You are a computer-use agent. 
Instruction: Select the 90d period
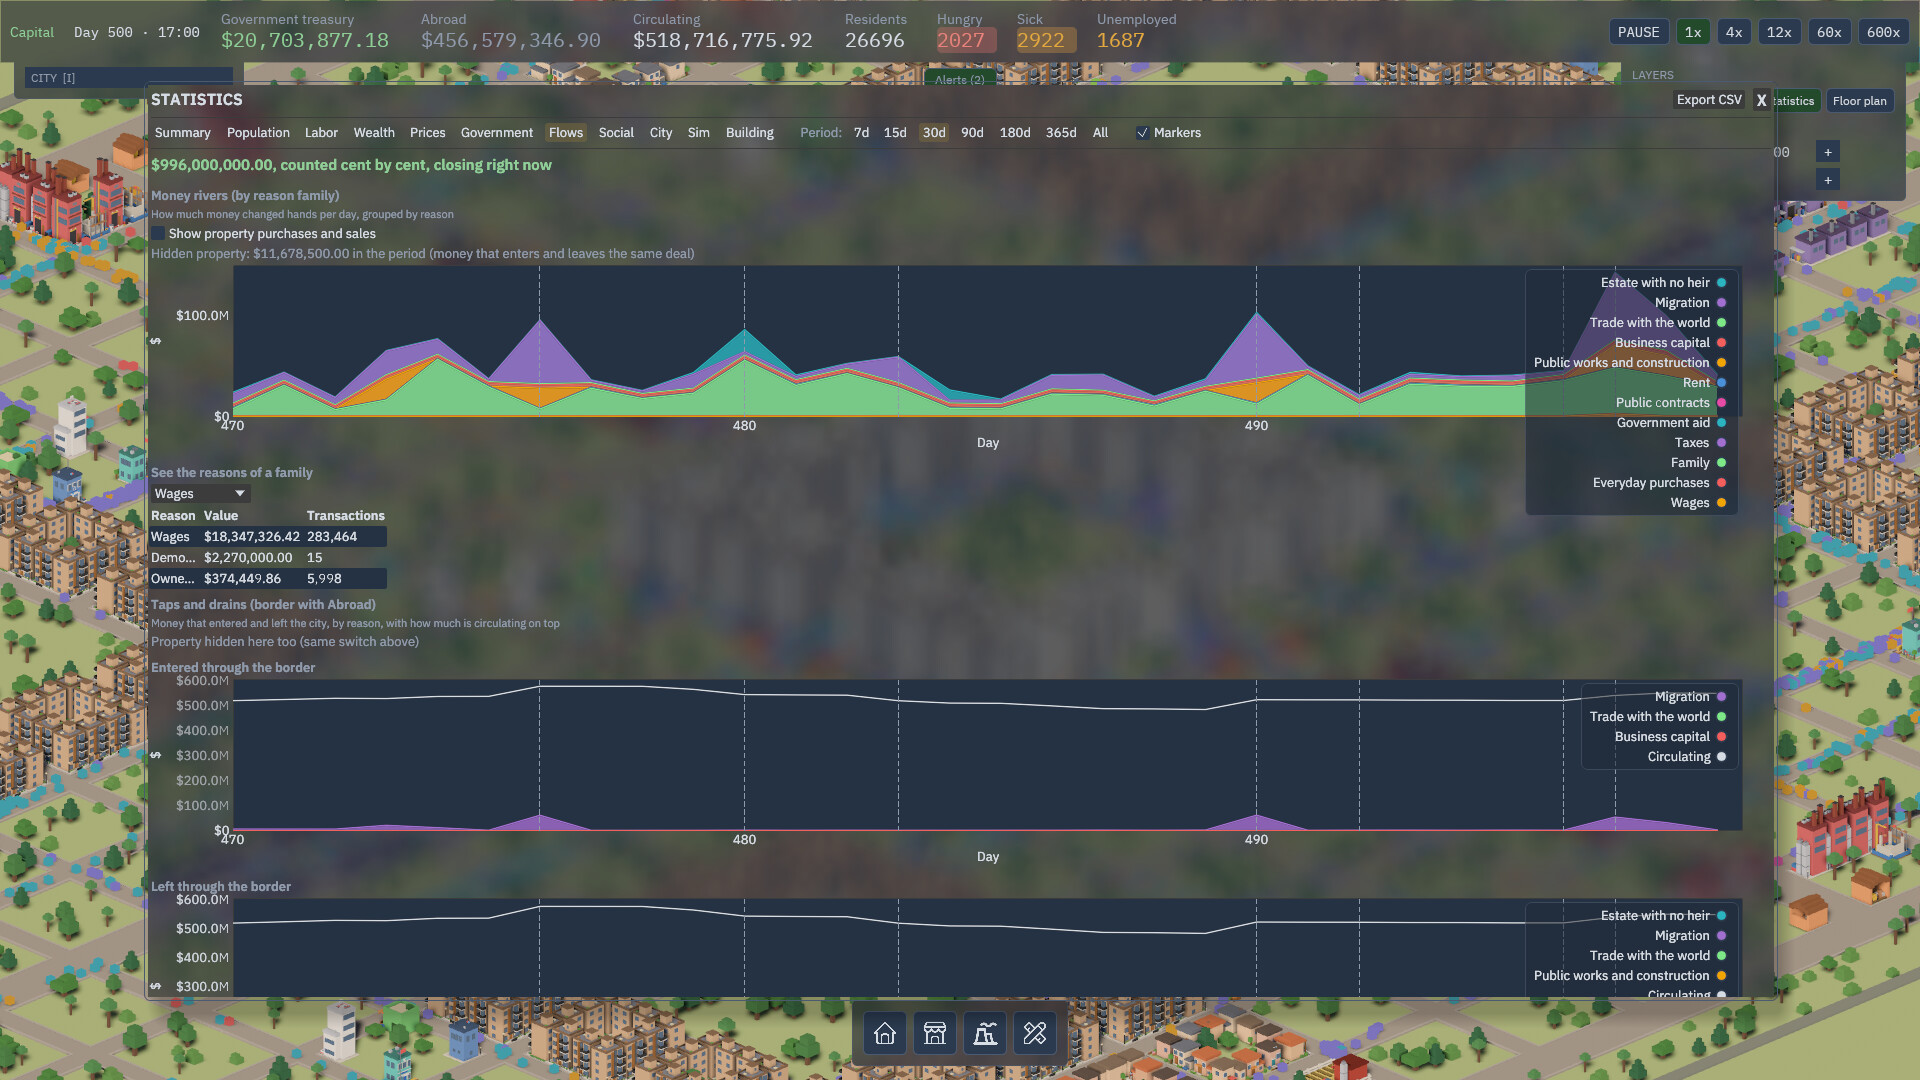[972, 133]
